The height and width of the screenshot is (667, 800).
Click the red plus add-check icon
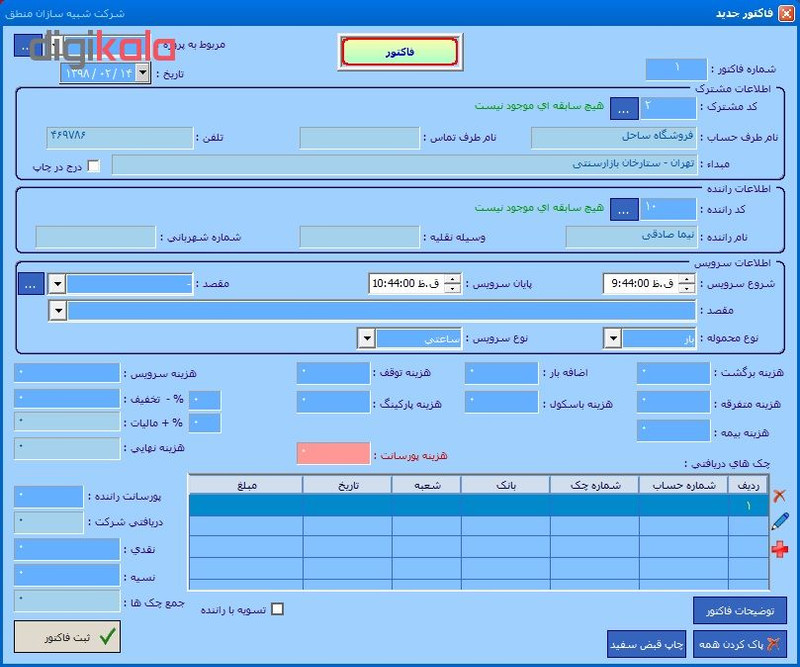pyautogui.click(x=780, y=548)
